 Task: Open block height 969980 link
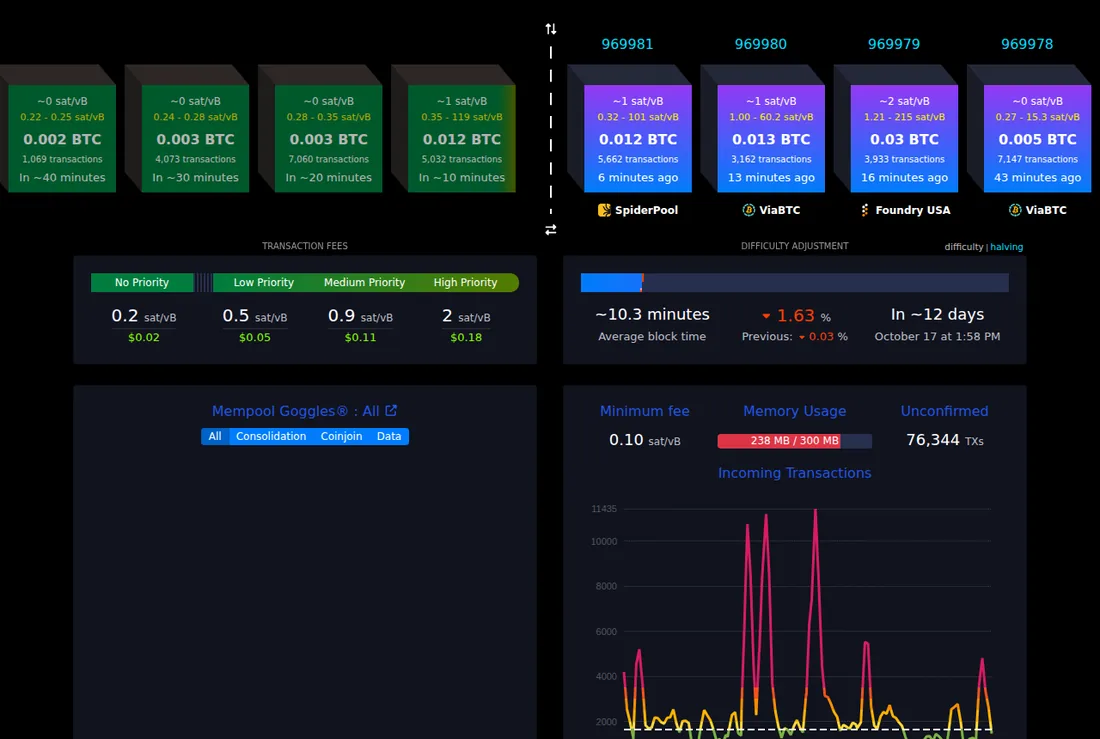(x=760, y=44)
